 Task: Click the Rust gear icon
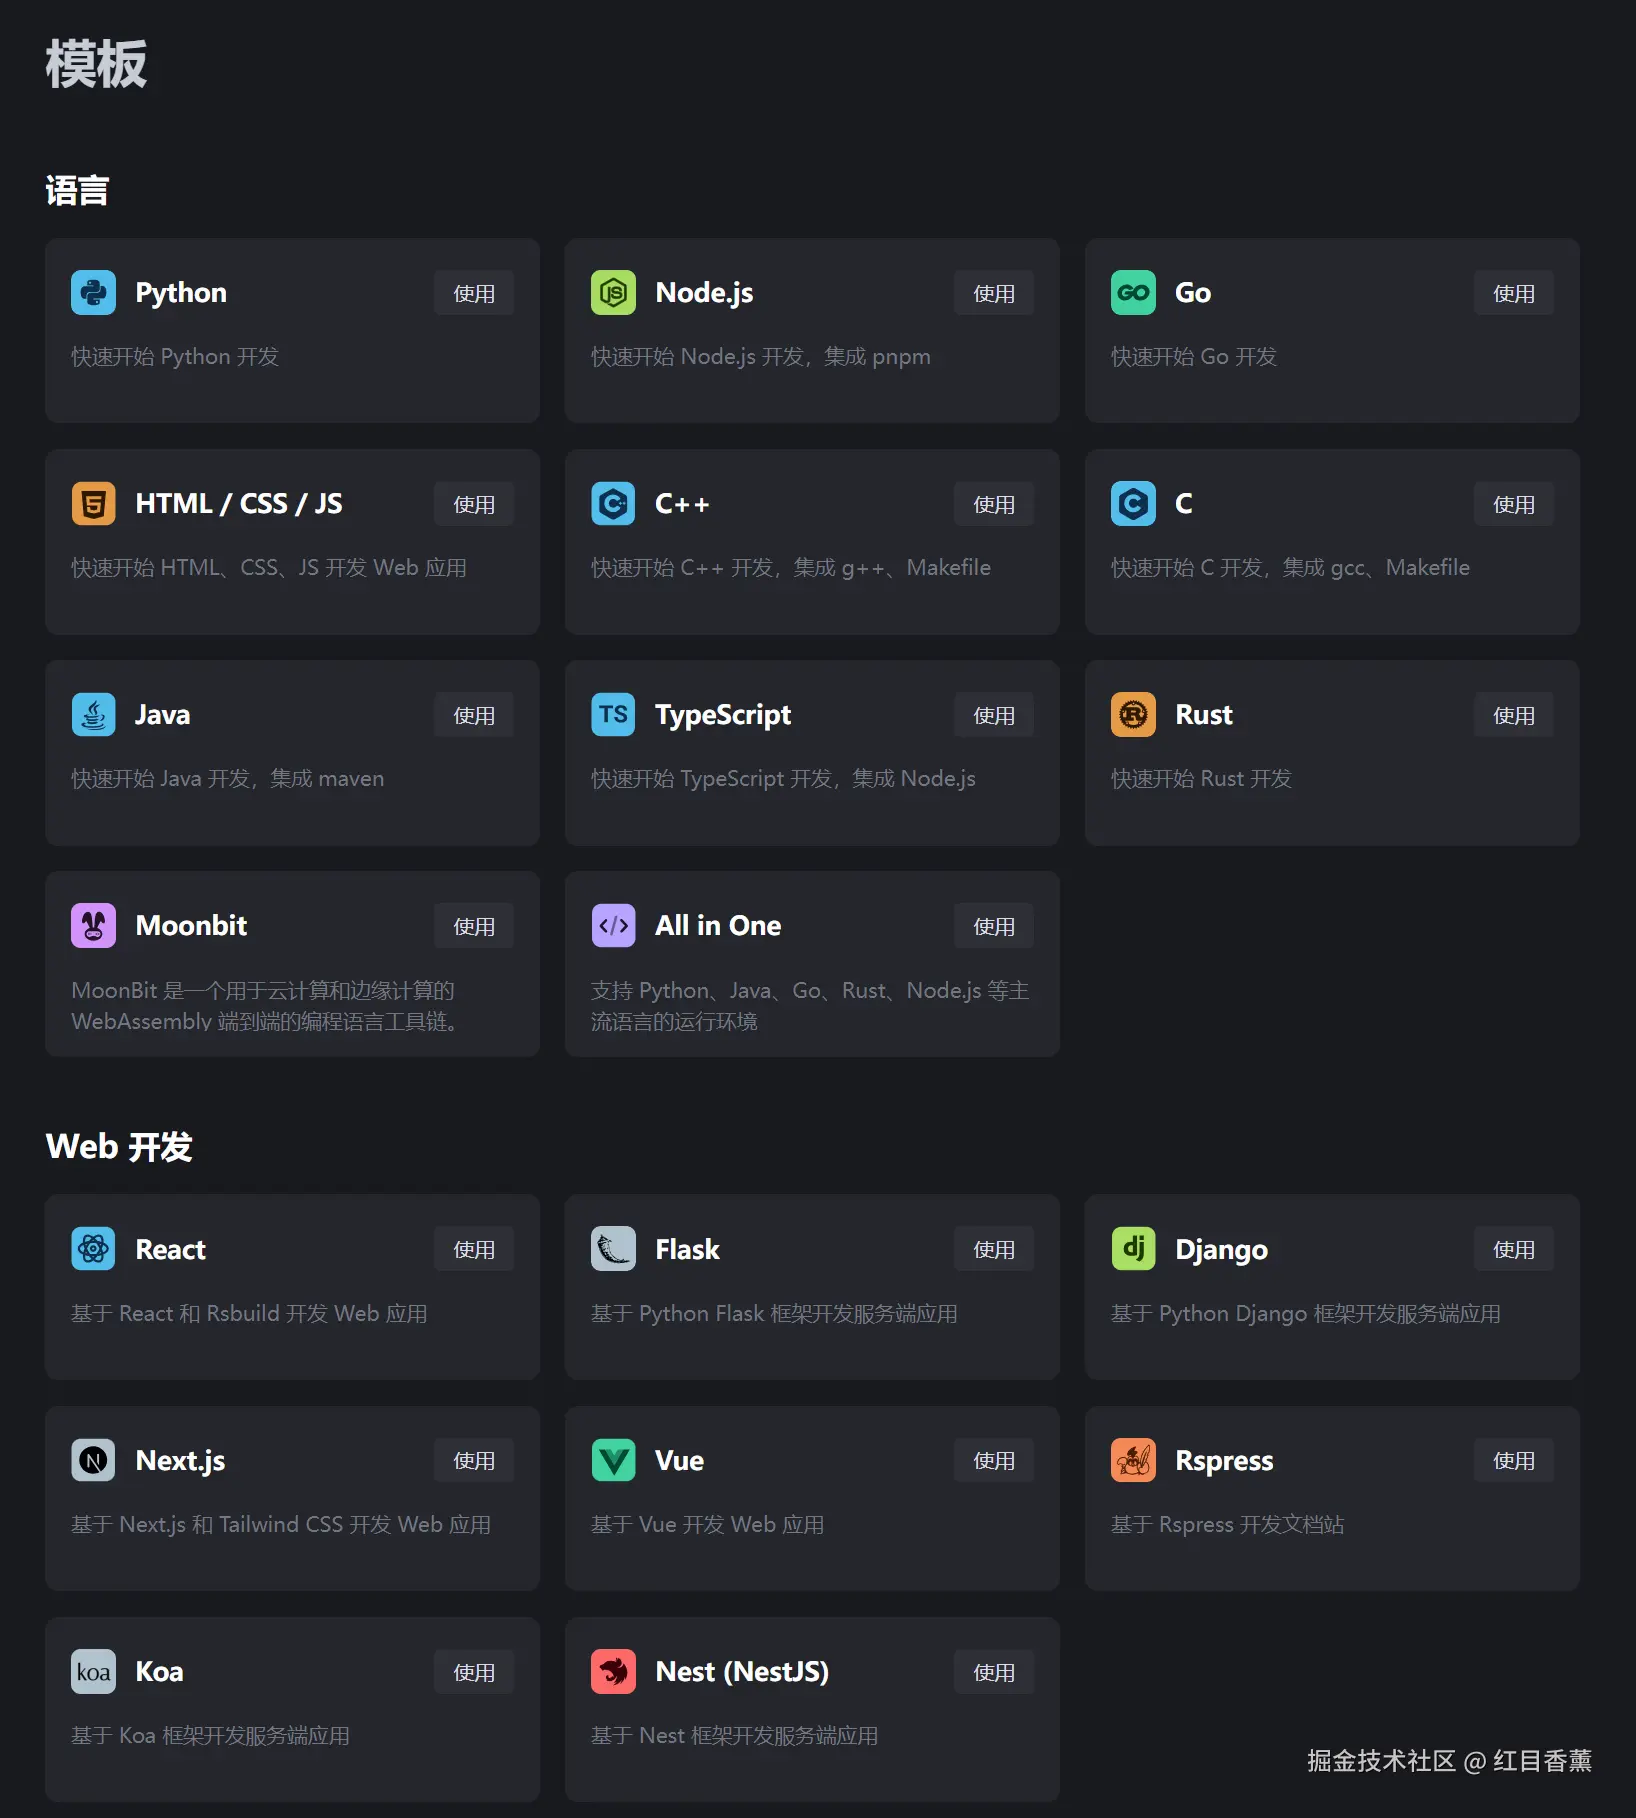(x=1133, y=715)
